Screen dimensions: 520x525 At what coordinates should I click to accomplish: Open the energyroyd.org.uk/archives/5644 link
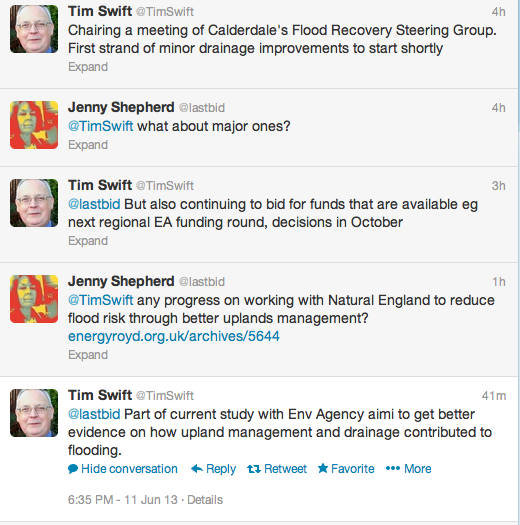pyautogui.click(x=174, y=336)
